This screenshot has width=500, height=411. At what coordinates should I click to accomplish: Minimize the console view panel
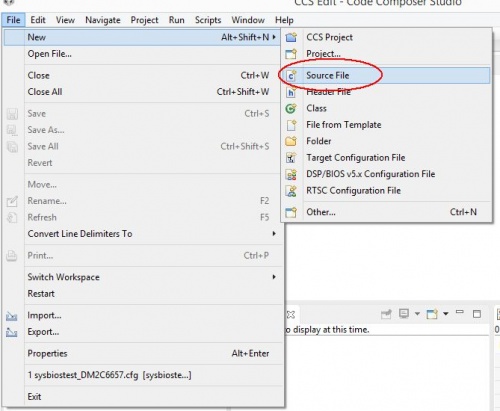460,313
